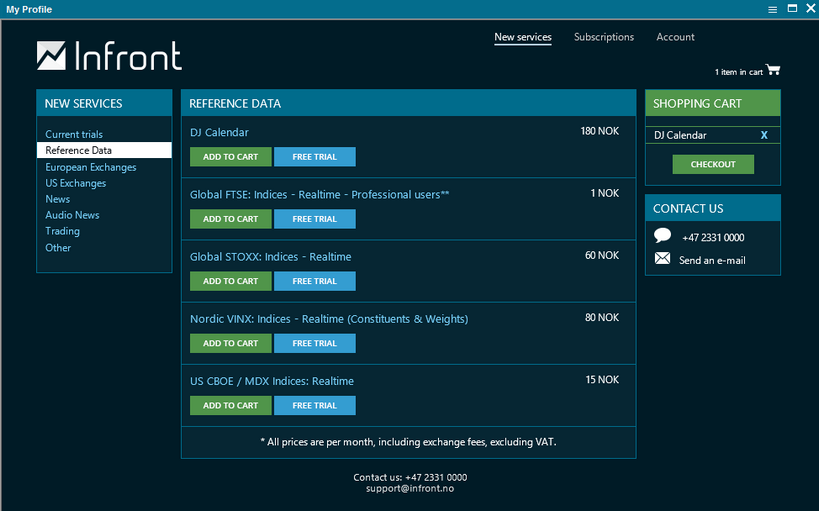Click the Send an e-mail link

pyautogui.click(x=712, y=260)
